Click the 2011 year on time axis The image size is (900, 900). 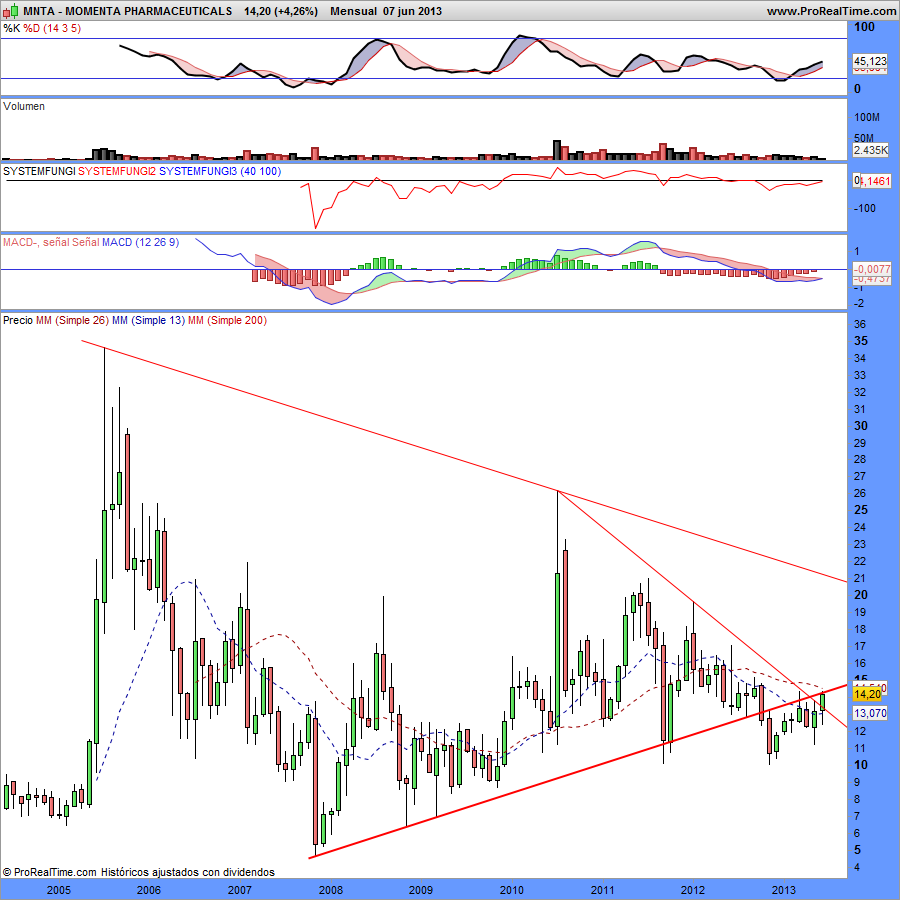click(602, 890)
